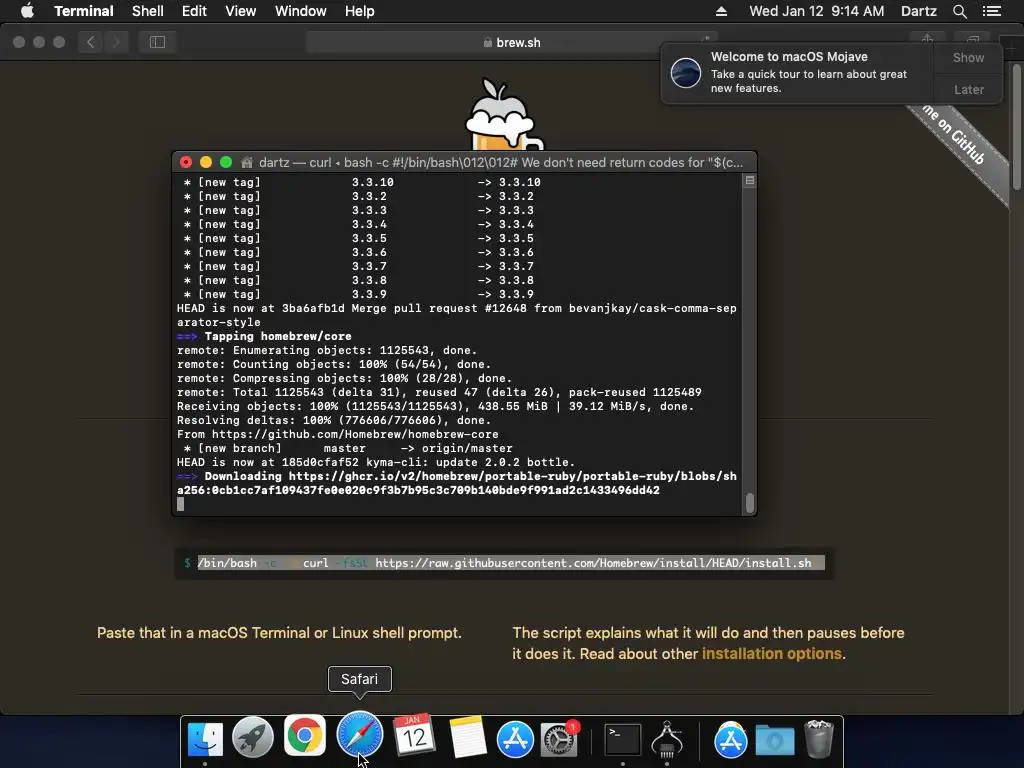Open the Help menu
The image size is (1024, 768).
pyautogui.click(x=359, y=11)
